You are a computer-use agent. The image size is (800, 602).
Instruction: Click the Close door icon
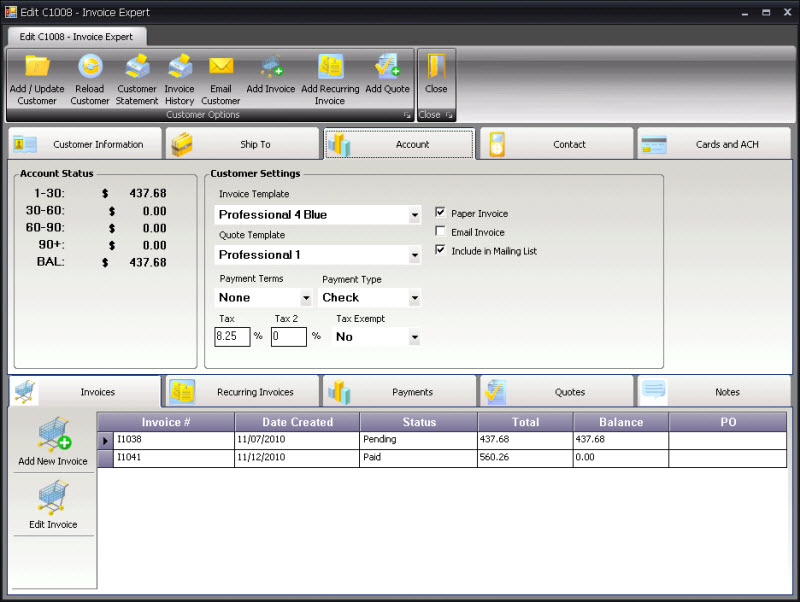[436, 67]
